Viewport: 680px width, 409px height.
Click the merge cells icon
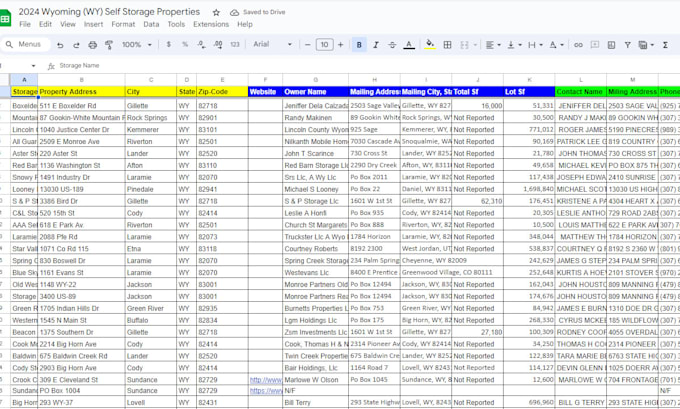pos(464,45)
